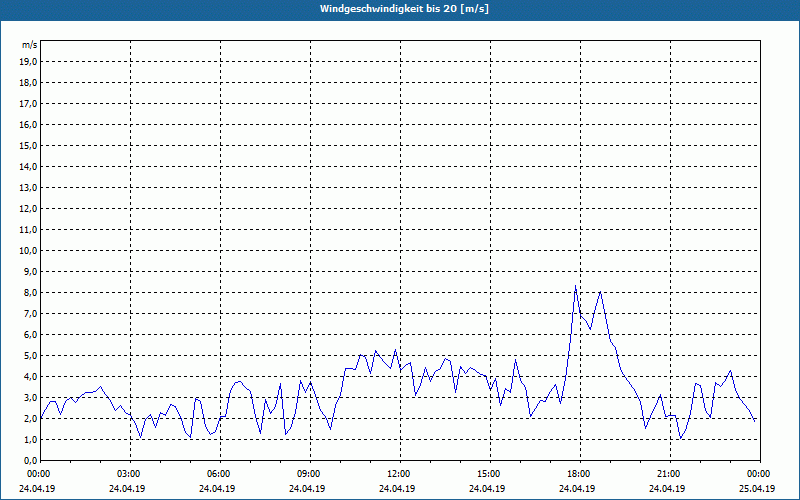Screen dimensions: 800x500
Task: Click the 13,0 y-axis label
Action: pyautogui.click(x=28, y=187)
